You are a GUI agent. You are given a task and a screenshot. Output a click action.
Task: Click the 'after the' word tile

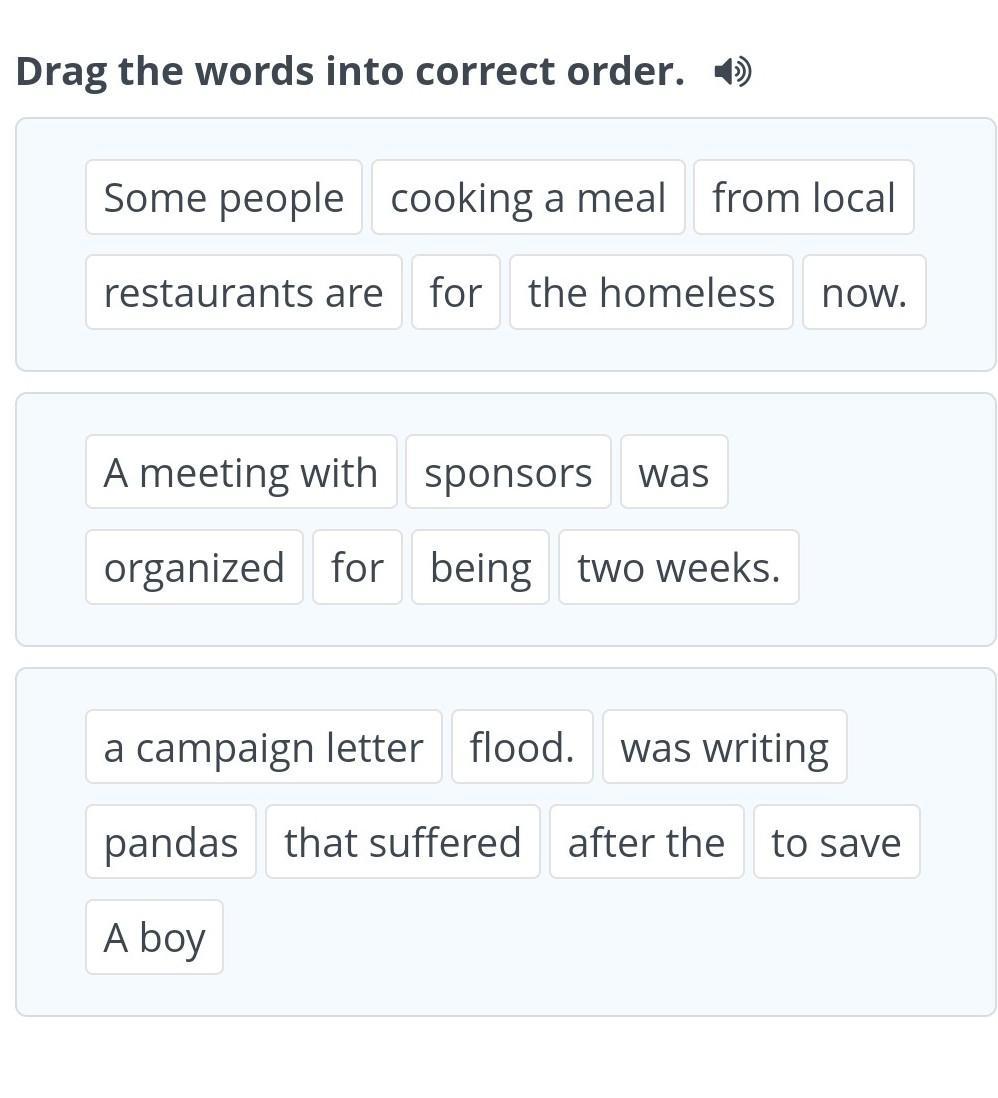tap(646, 842)
